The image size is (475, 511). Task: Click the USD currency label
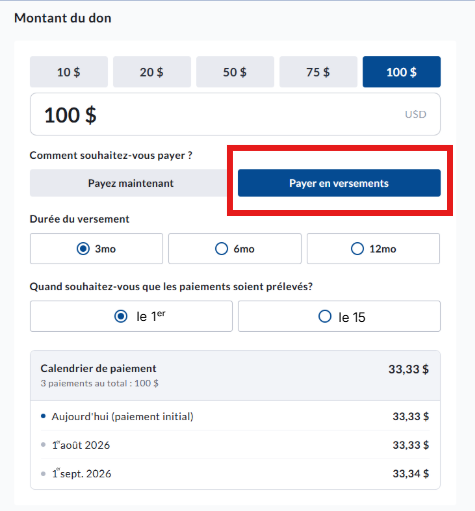click(415, 114)
